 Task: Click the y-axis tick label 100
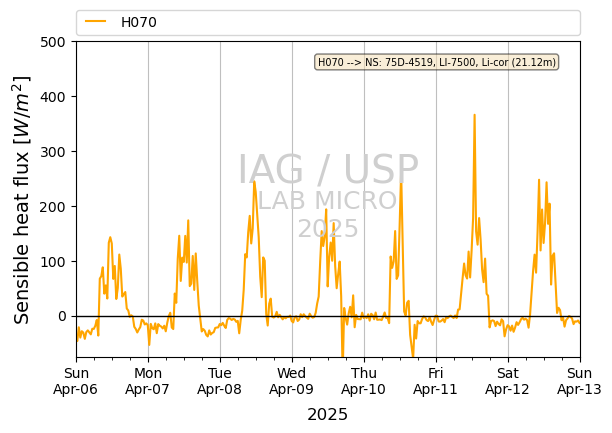(x=53, y=262)
